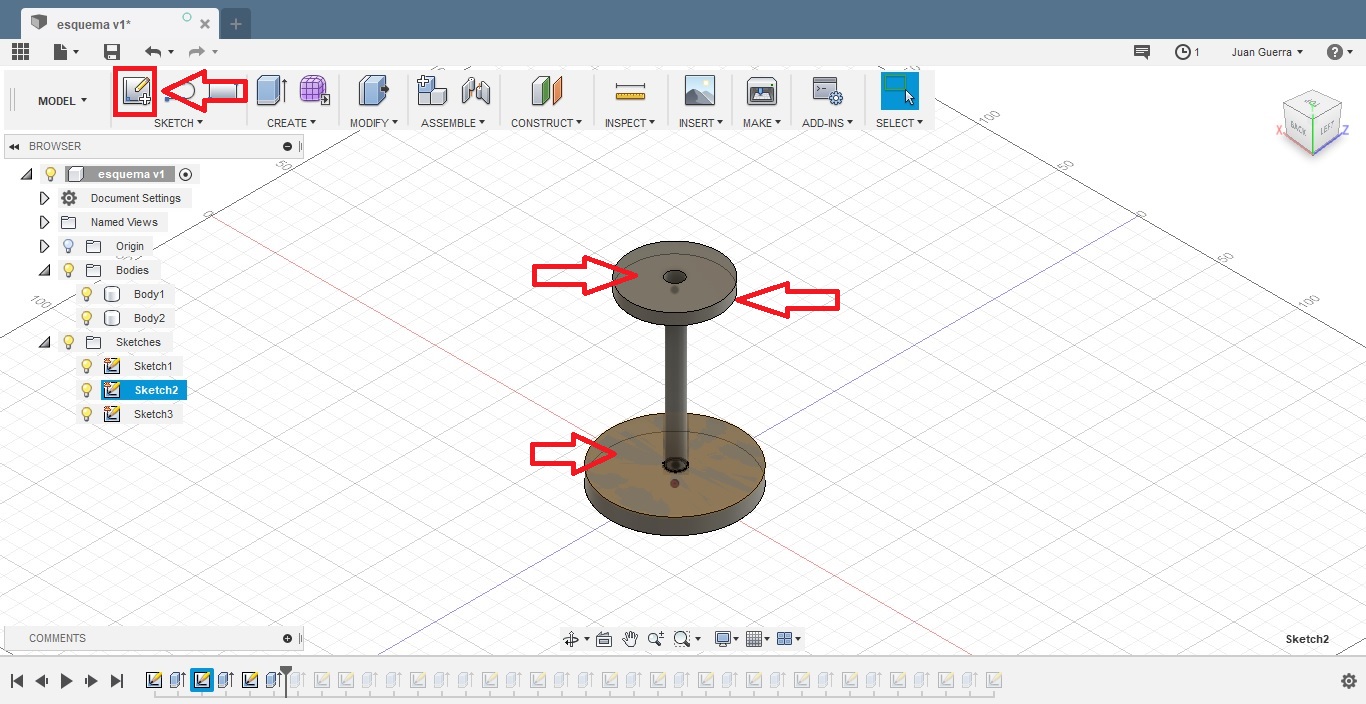This screenshot has width=1366, height=704.
Task: Select Sketch3 in the browser tree
Action: click(153, 414)
